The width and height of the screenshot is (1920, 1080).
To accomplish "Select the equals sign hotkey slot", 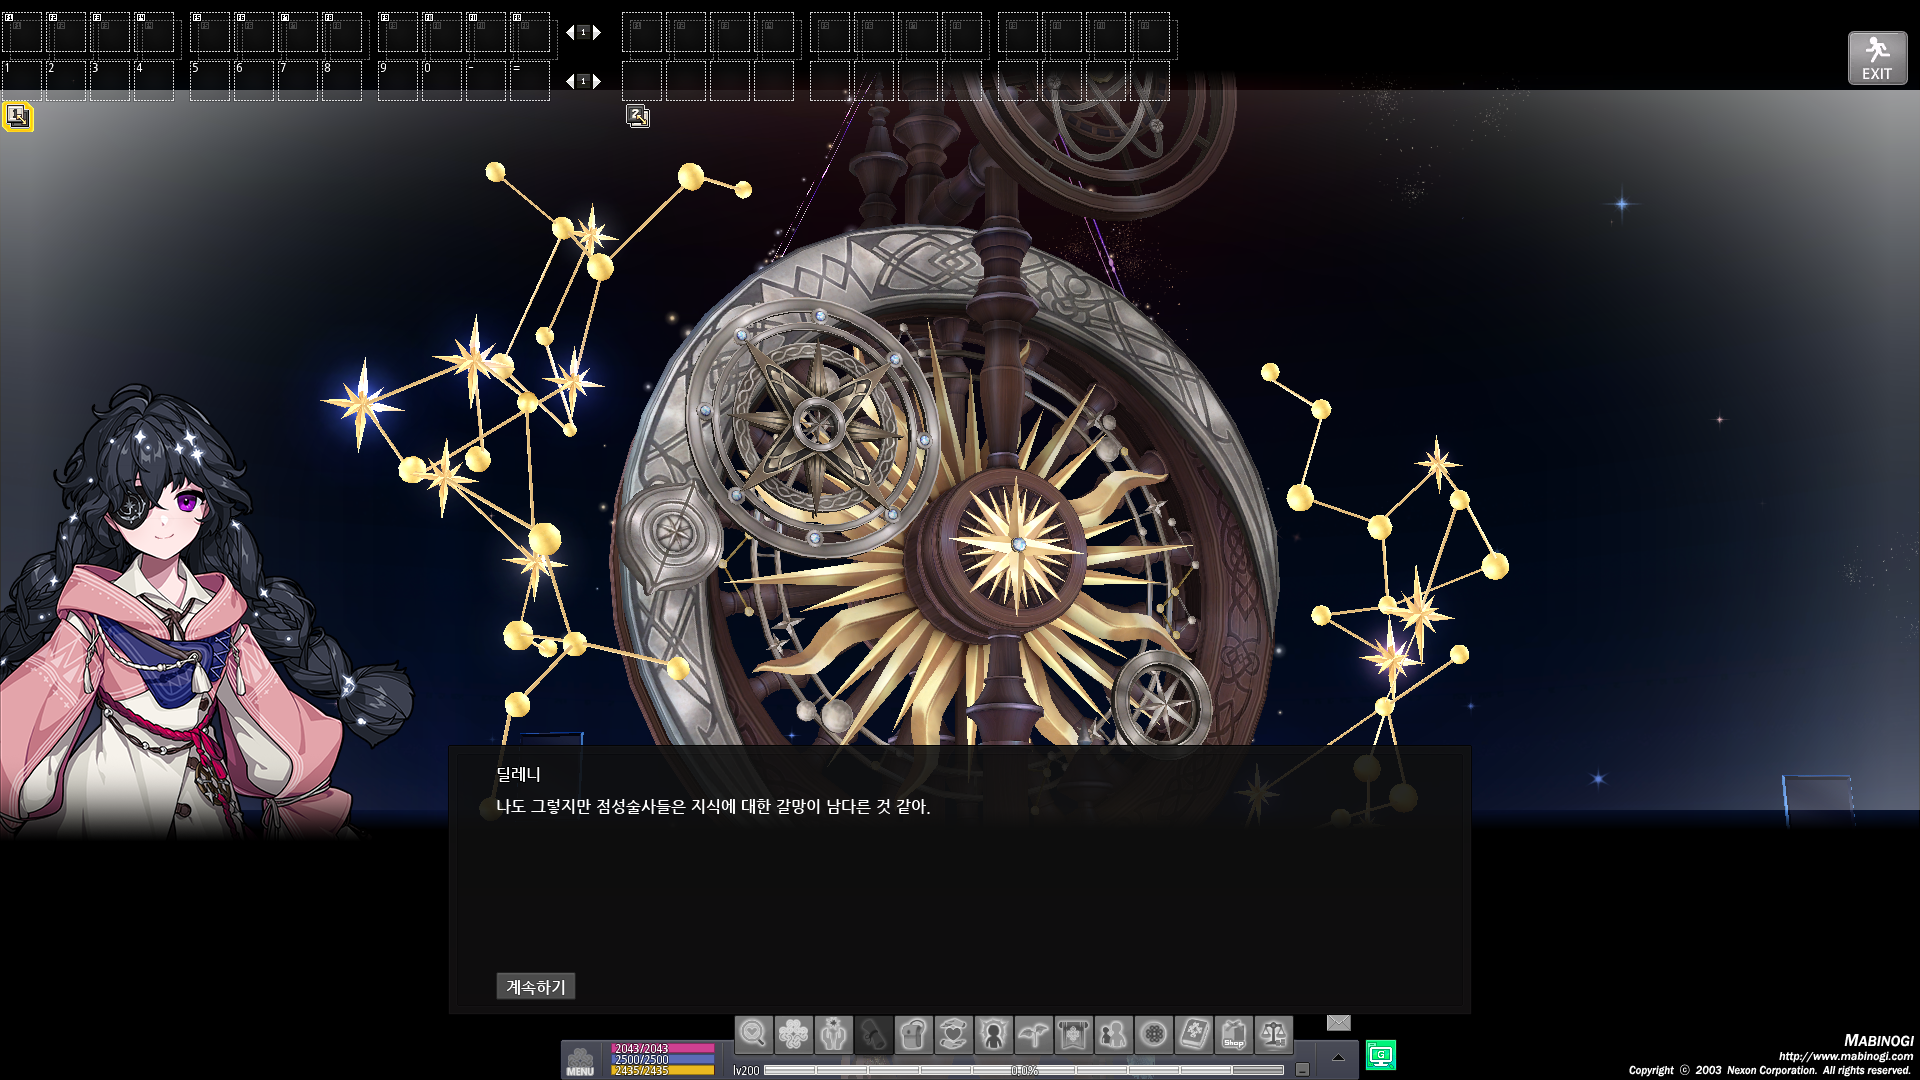I will point(530,81).
